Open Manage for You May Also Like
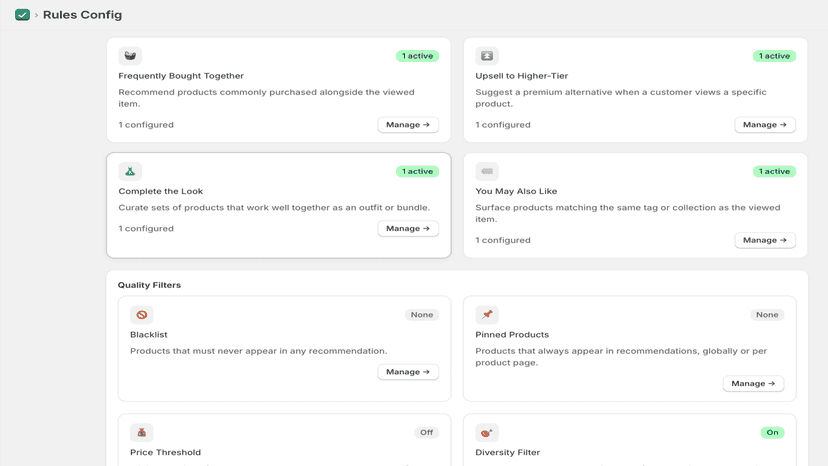This screenshot has width=828, height=466. coord(765,240)
